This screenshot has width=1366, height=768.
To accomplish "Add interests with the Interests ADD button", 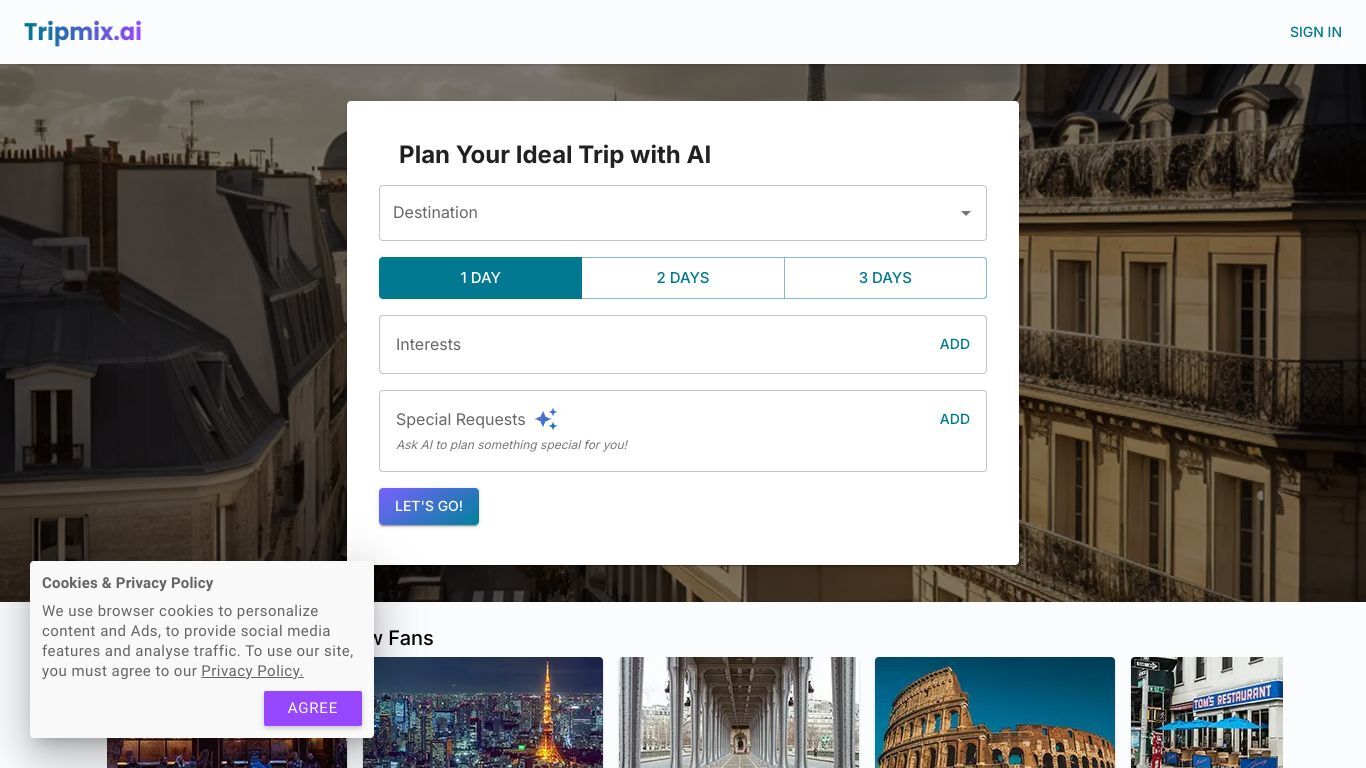I will [955, 344].
